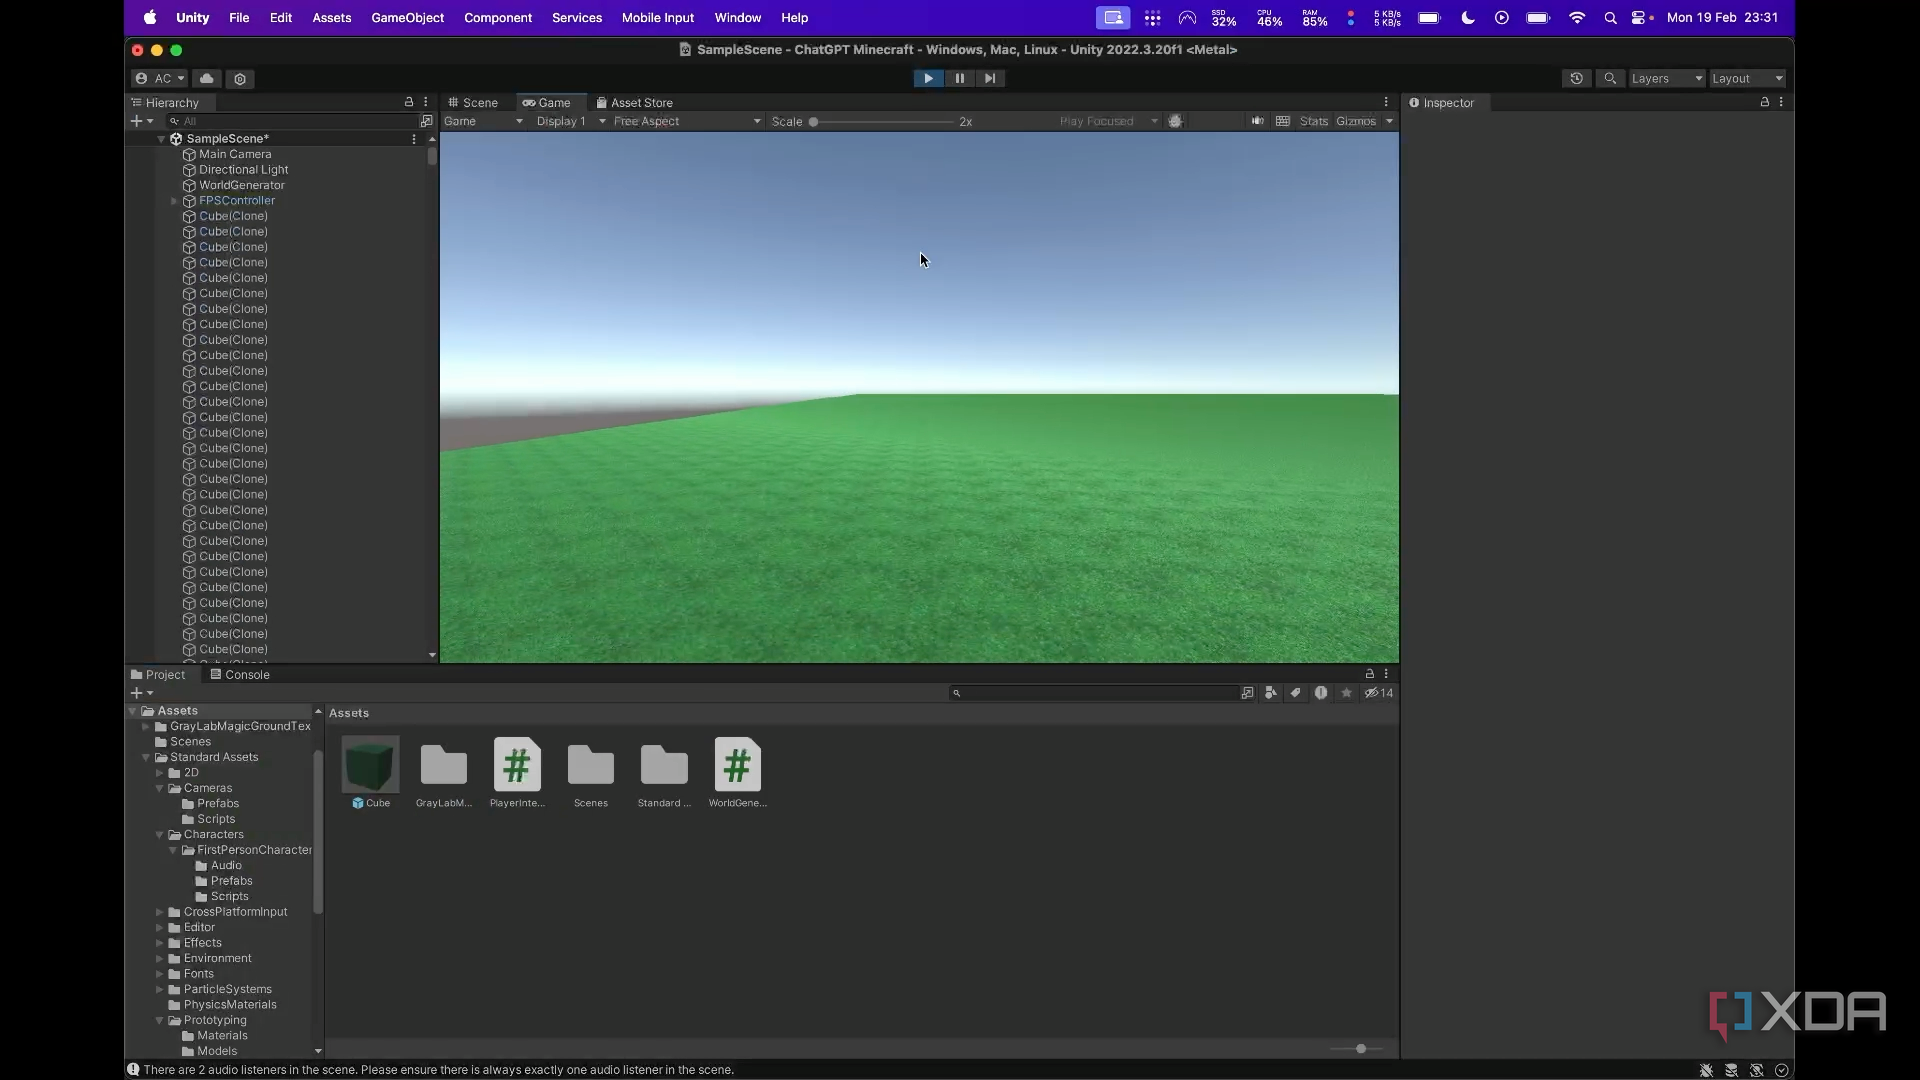Click the Pause button in the toolbar
The width and height of the screenshot is (1920, 1080).
click(959, 78)
